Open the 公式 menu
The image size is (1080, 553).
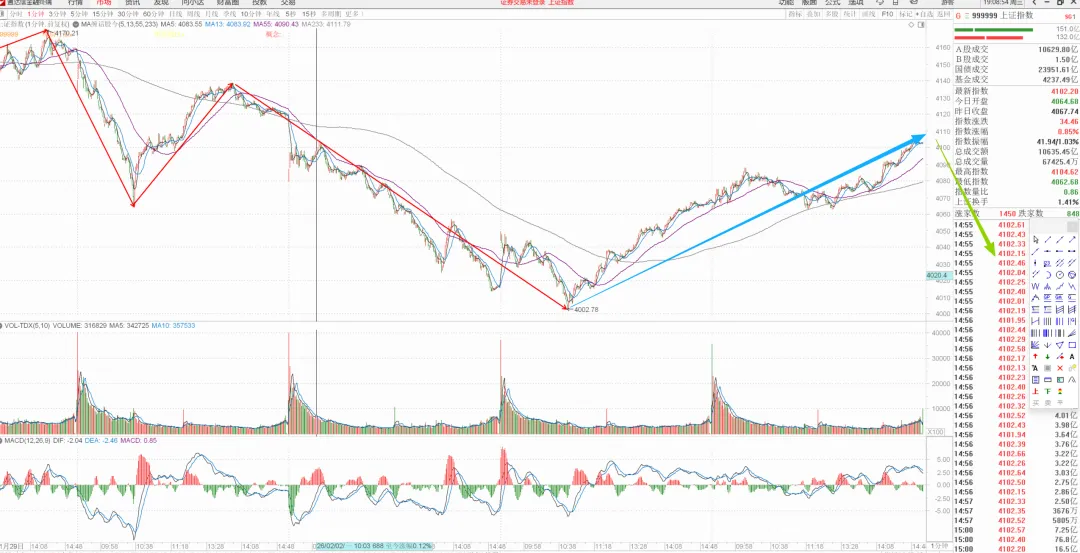point(833,3)
